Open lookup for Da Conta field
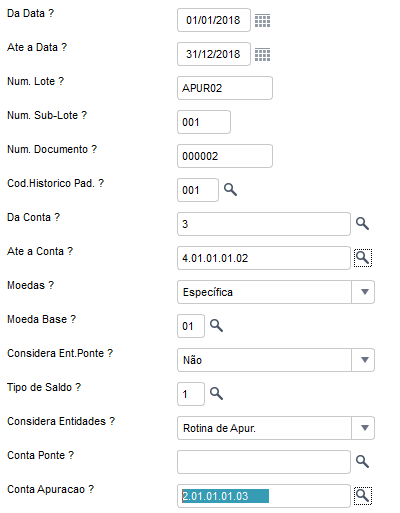The width and height of the screenshot is (400, 513). click(362, 224)
